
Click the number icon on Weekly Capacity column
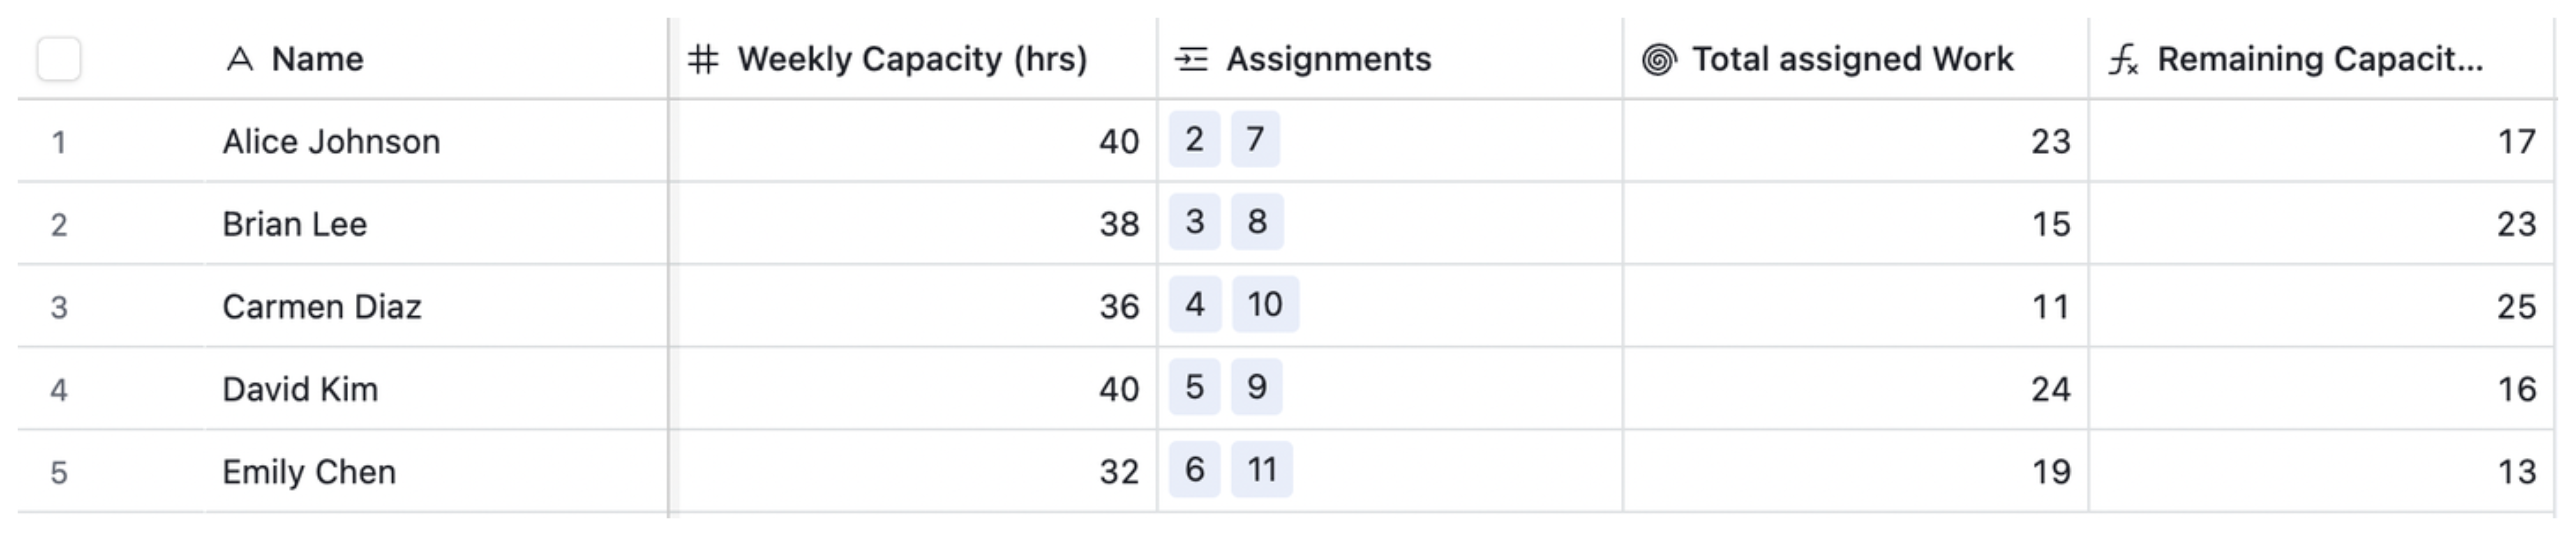coord(703,59)
